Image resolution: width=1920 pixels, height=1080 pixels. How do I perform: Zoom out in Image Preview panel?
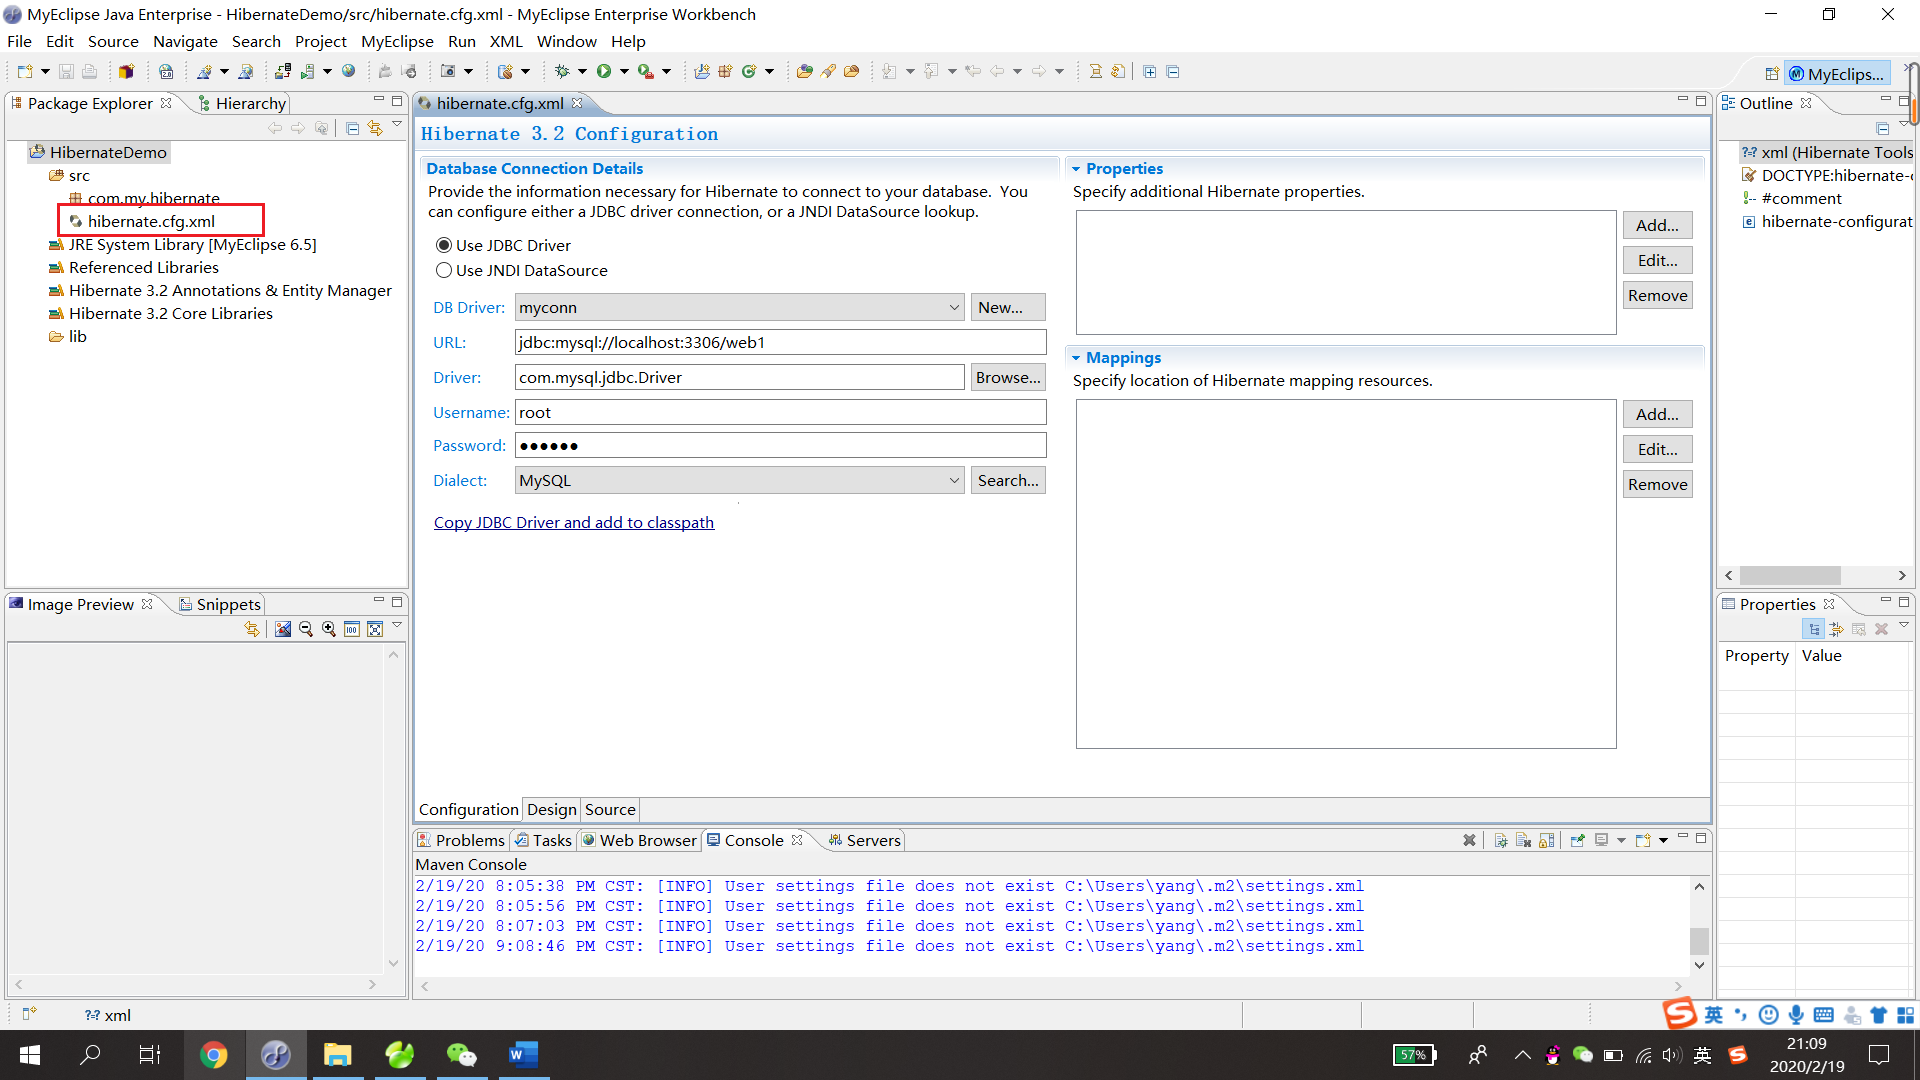(306, 629)
